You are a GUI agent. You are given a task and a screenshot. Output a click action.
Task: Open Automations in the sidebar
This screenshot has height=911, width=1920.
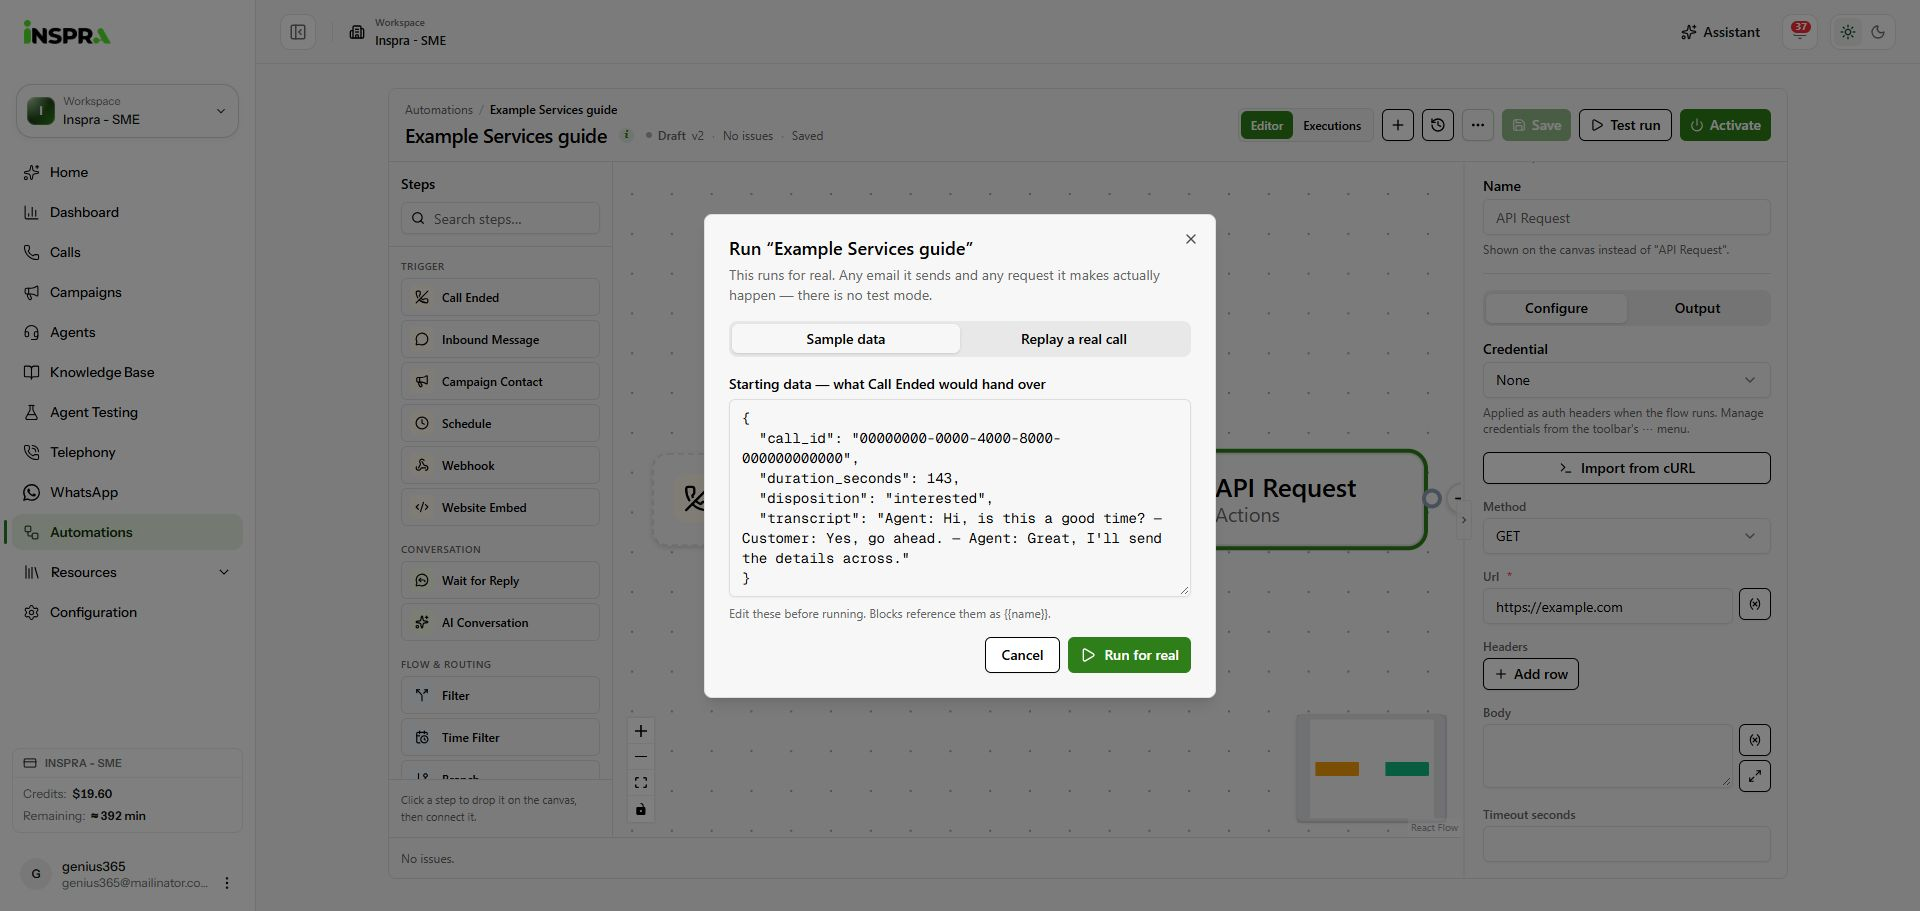point(126,532)
